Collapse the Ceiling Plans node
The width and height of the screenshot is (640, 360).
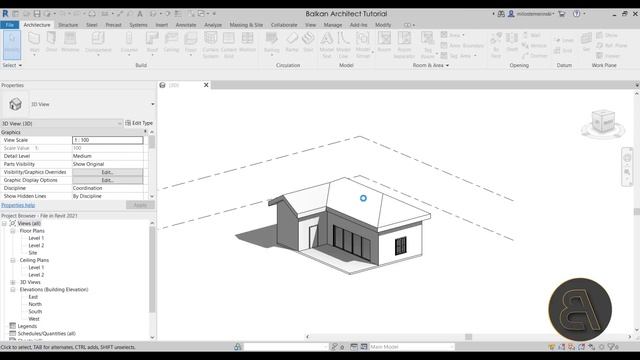(13, 260)
